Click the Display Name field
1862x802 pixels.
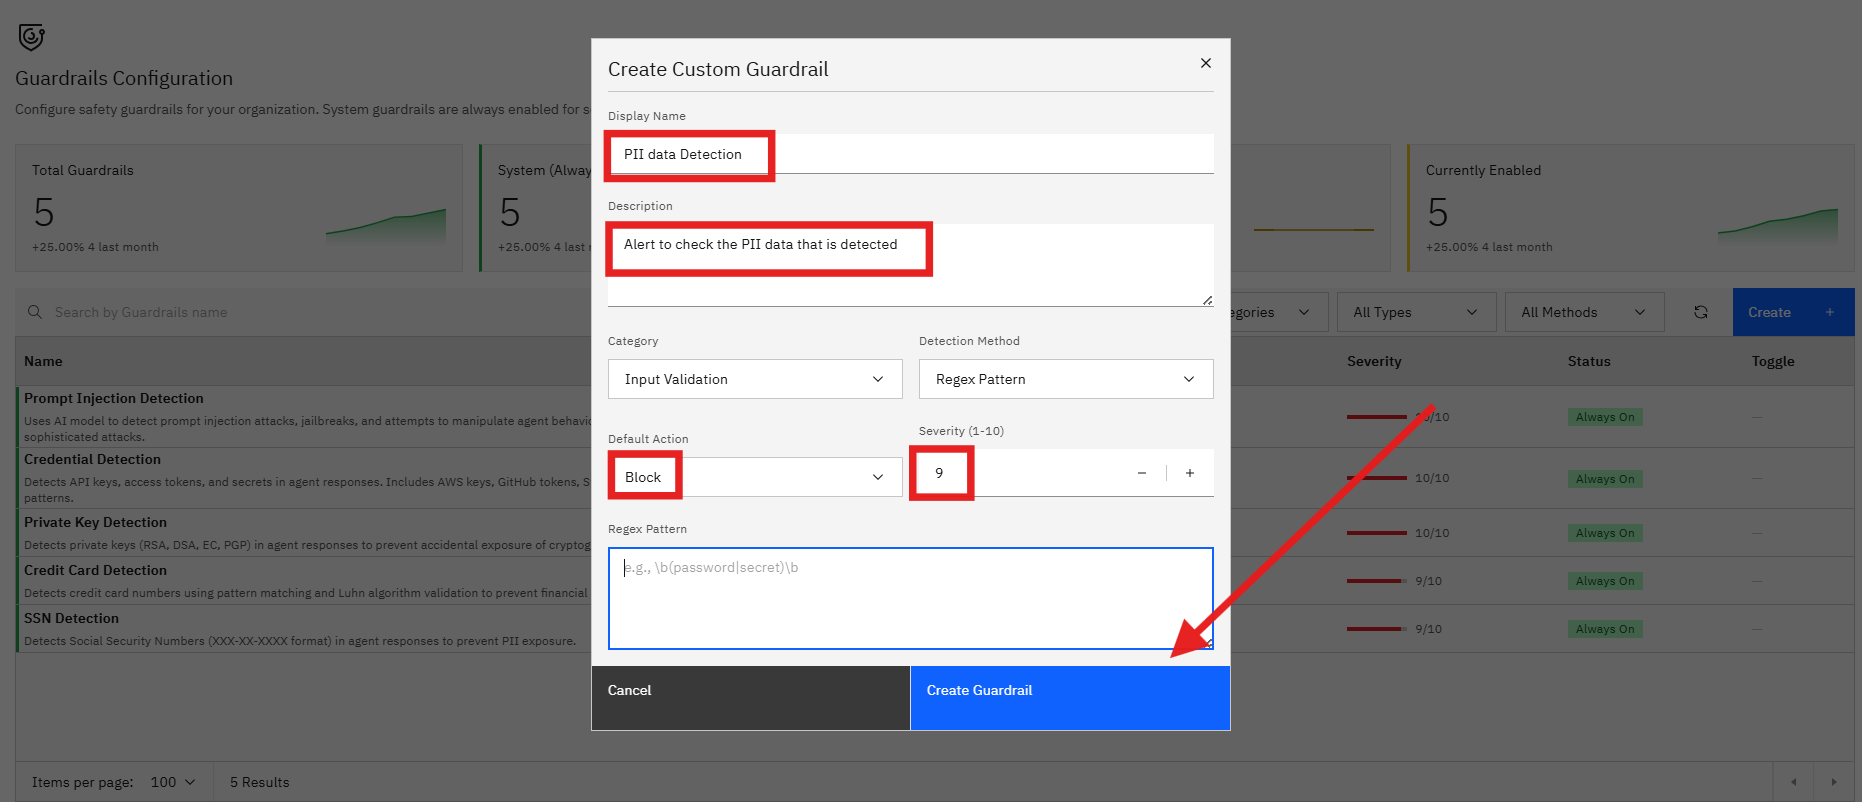[911, 154]
